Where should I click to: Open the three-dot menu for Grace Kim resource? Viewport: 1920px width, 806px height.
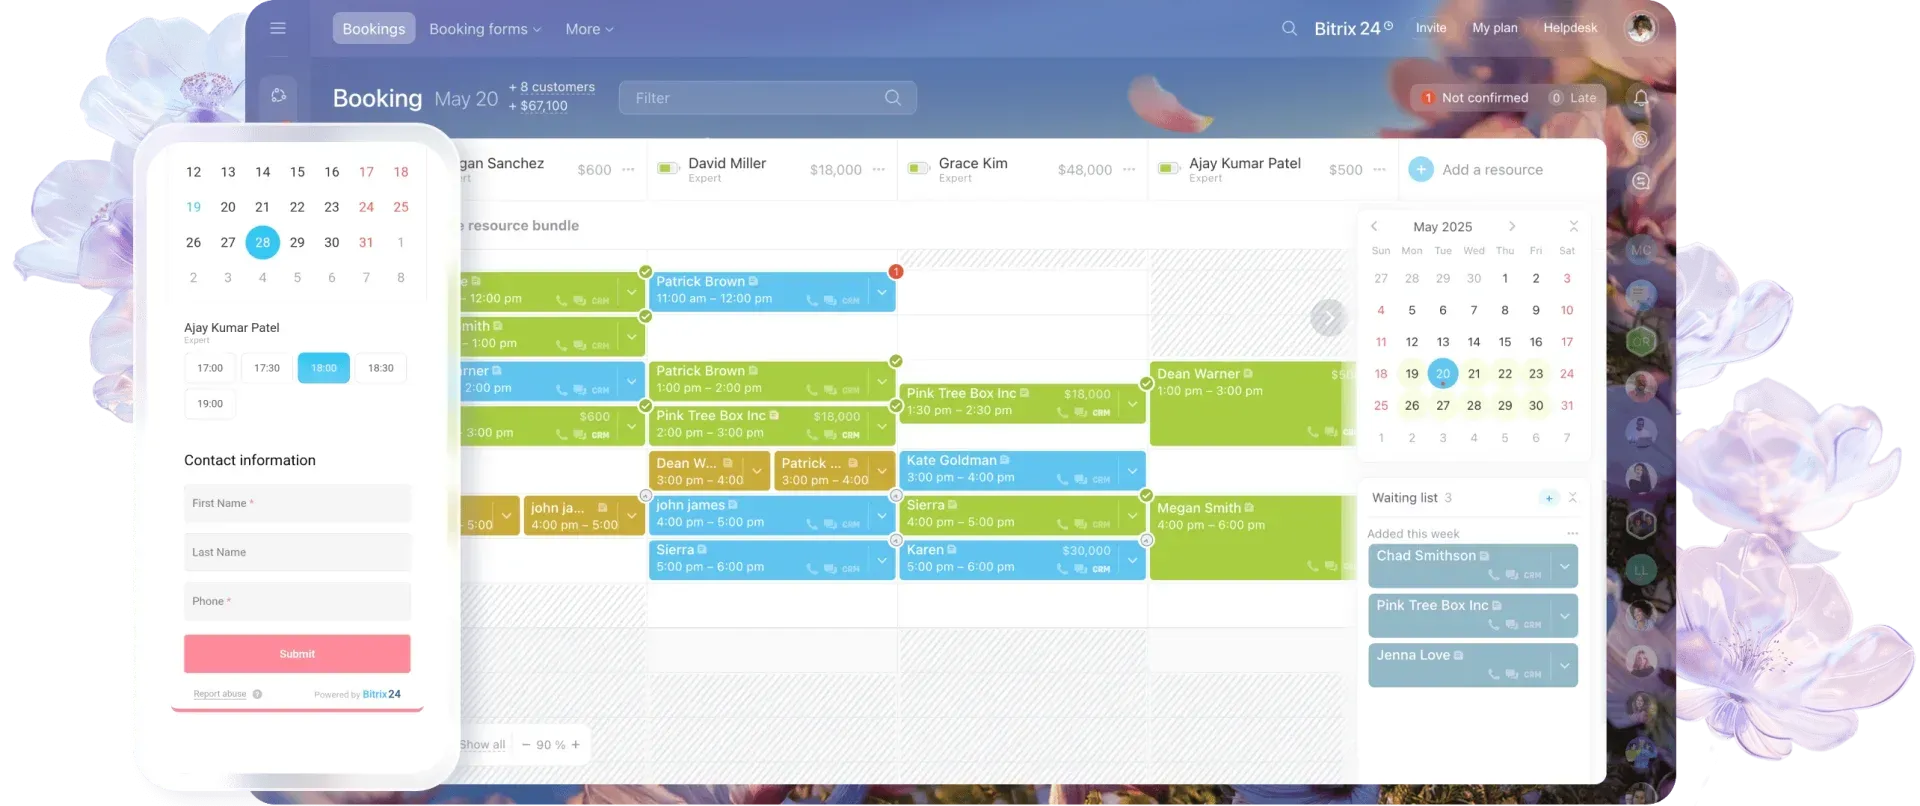pos(1128,170)
